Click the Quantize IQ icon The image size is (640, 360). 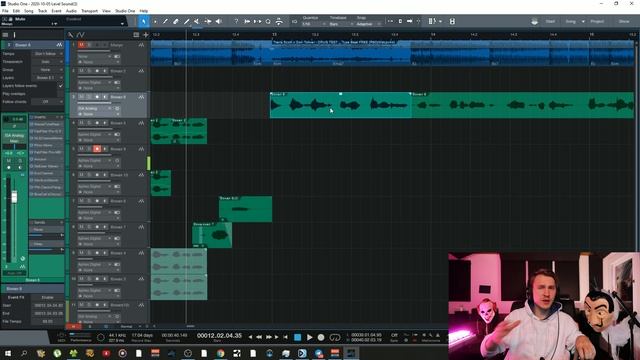(x=295, y=21)
